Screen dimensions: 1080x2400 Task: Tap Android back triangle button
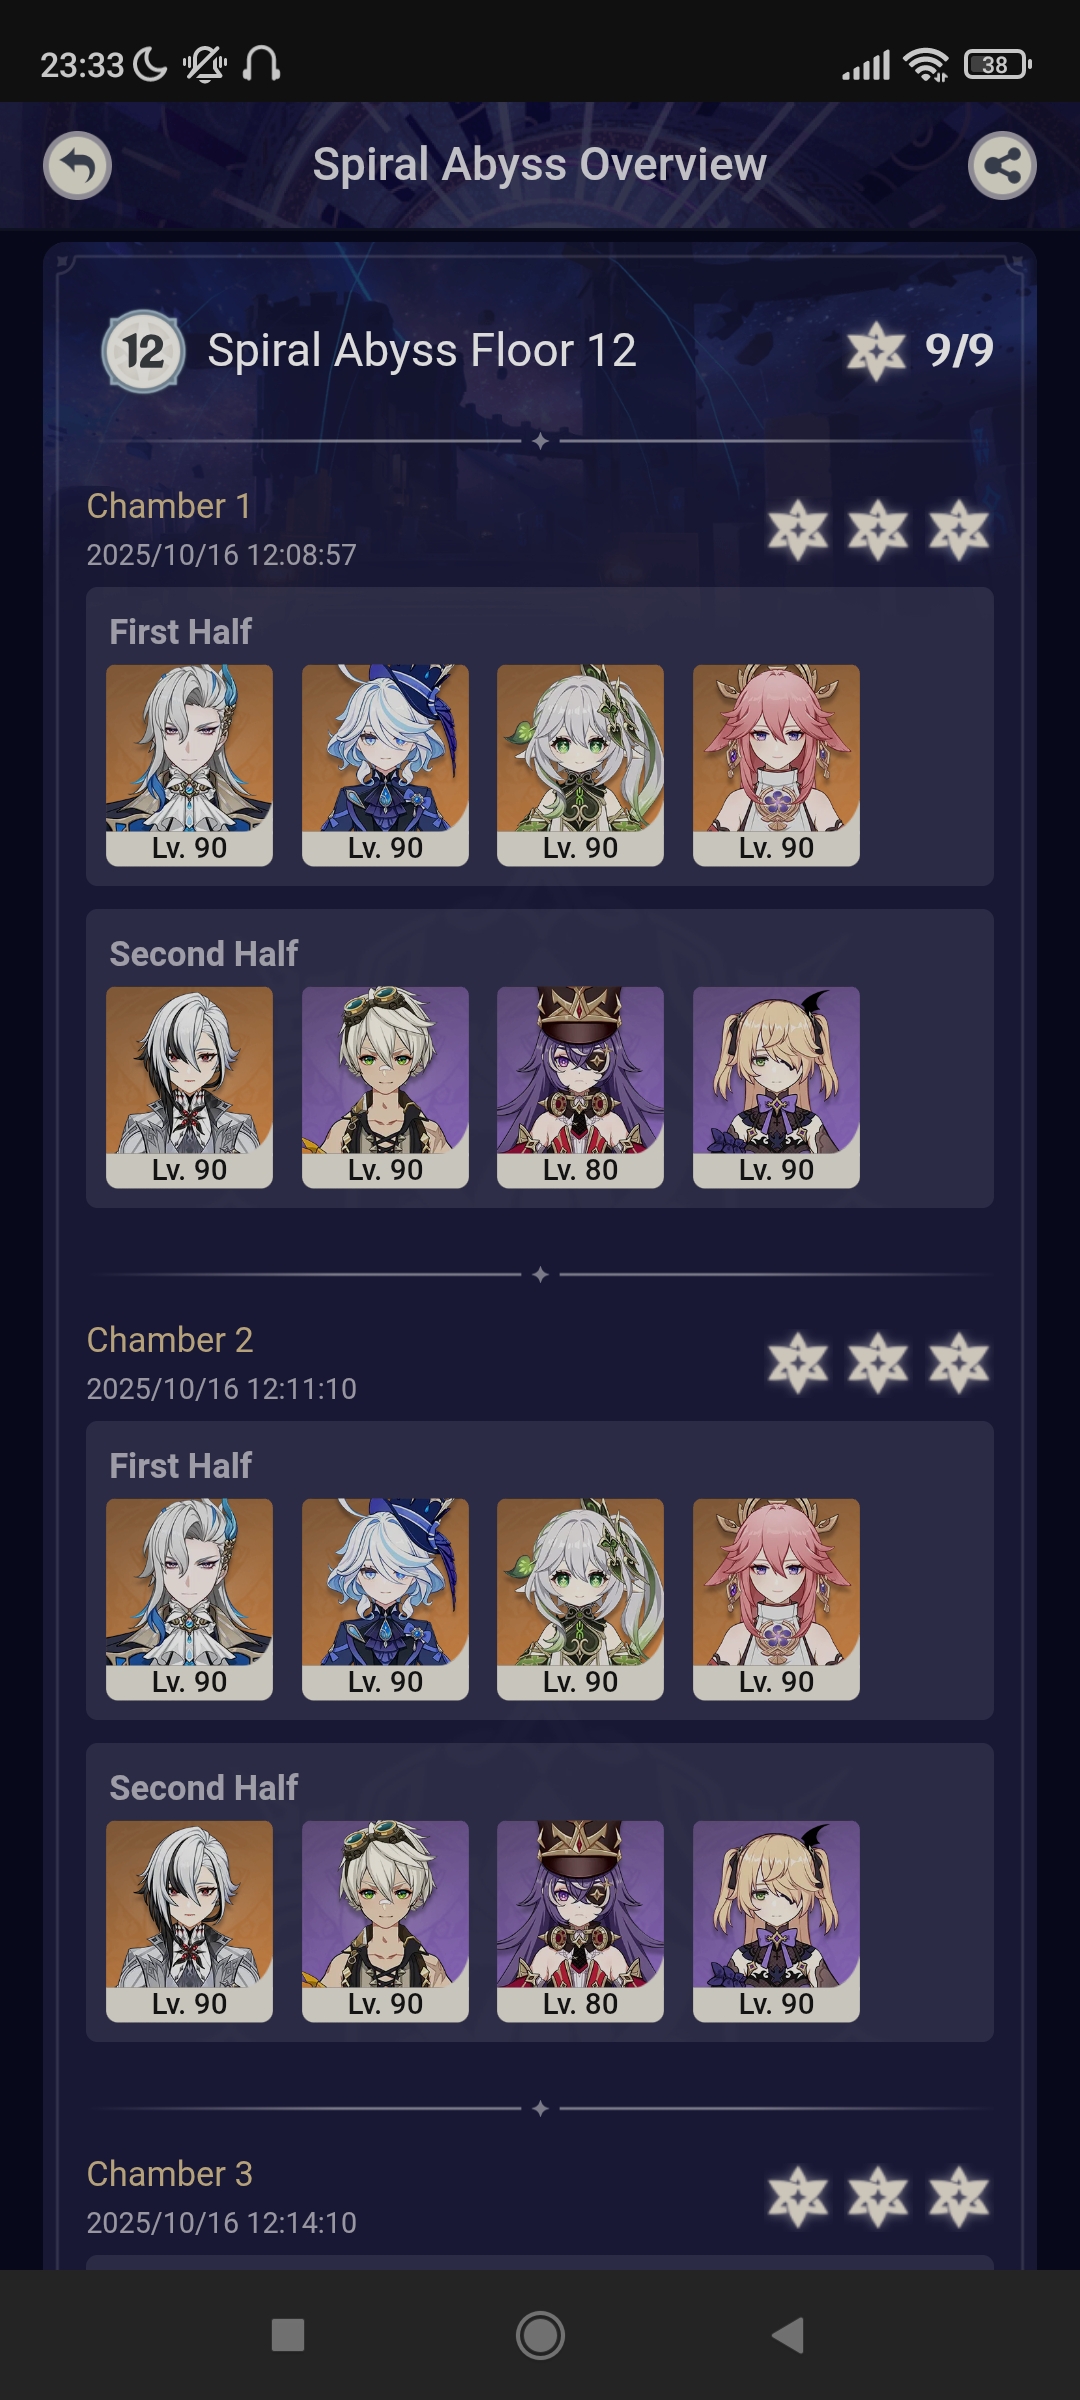pyautogui.click(x=788, y=2335)
